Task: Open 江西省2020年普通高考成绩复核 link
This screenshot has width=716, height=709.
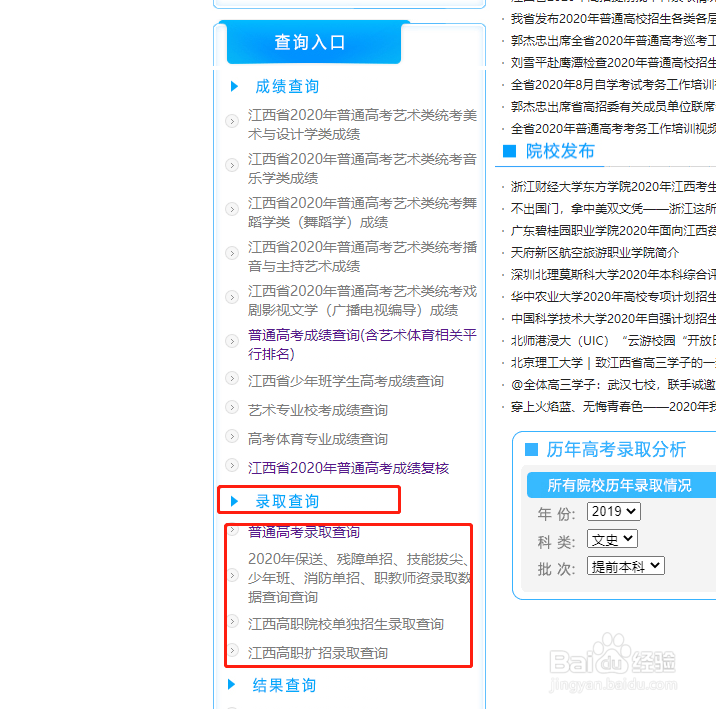Action: 348,468
